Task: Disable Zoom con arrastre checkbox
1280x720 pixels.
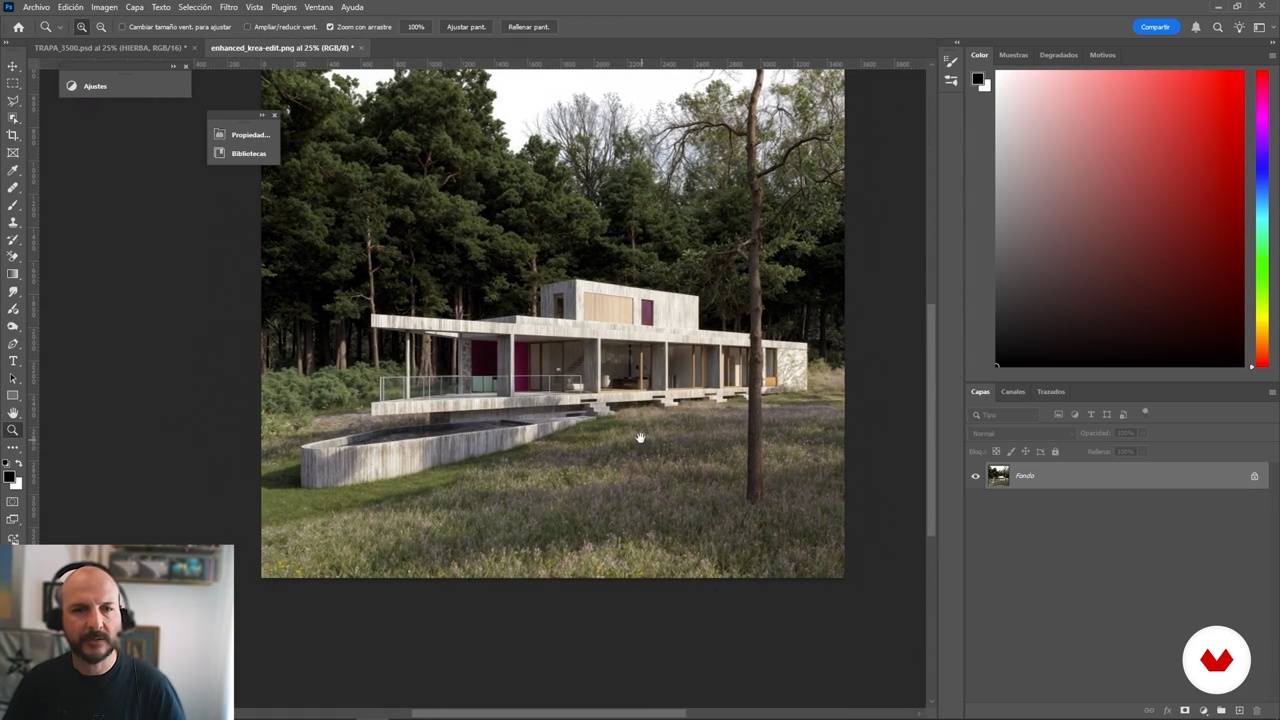Action: (330, 27)
